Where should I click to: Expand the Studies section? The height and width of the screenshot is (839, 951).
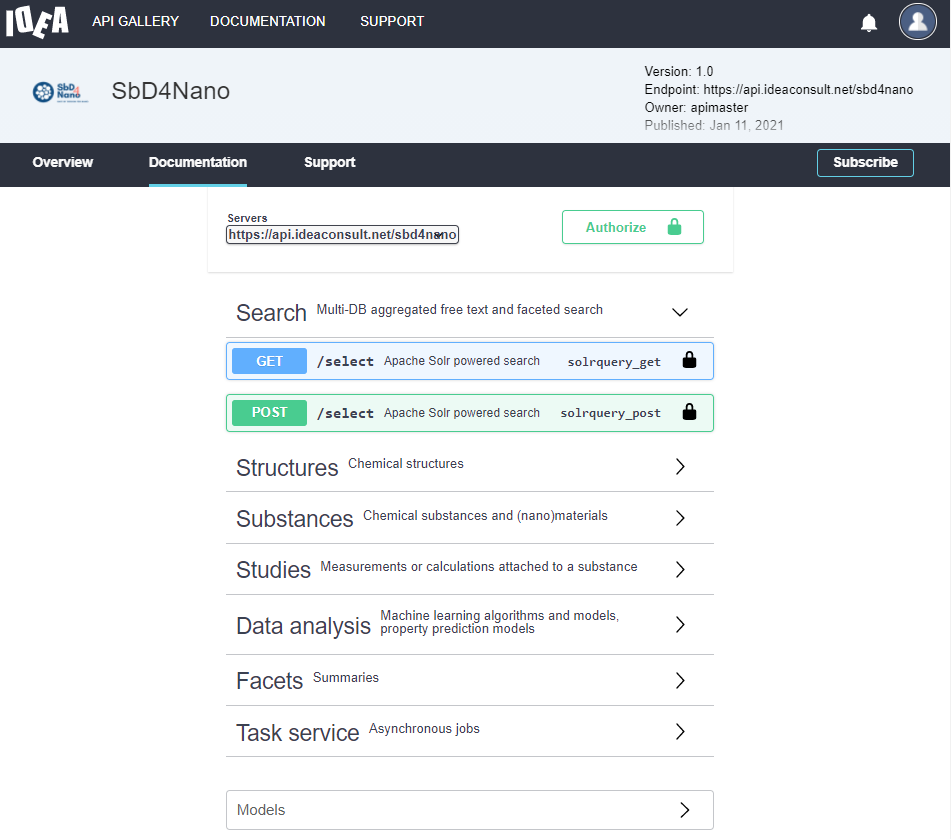click(680, 569)
